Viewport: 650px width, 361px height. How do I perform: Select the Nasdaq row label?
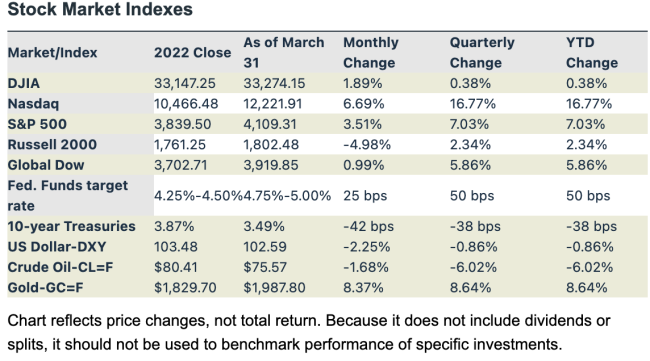coord(33,104)
